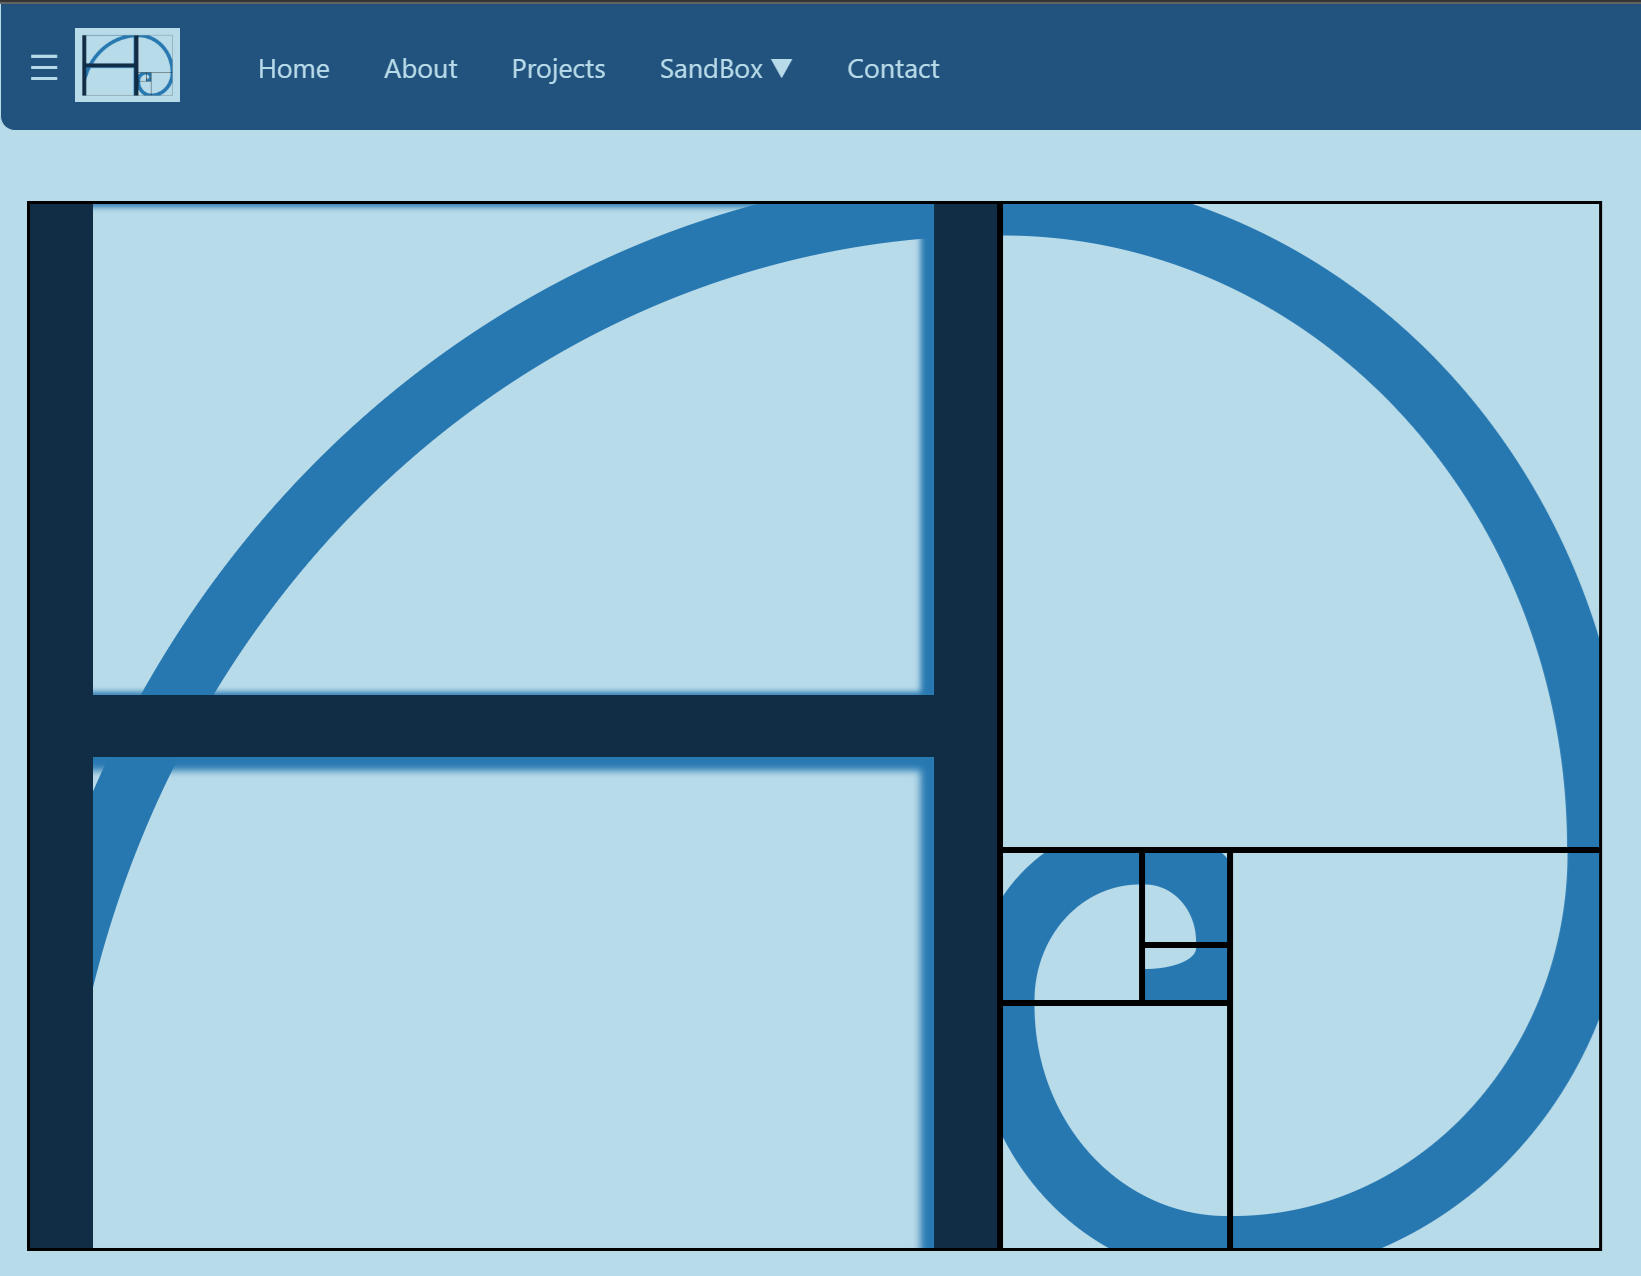Go to the Home page link
Viewport: 1641px width, 1276px height.
click(x=293, y=69)
